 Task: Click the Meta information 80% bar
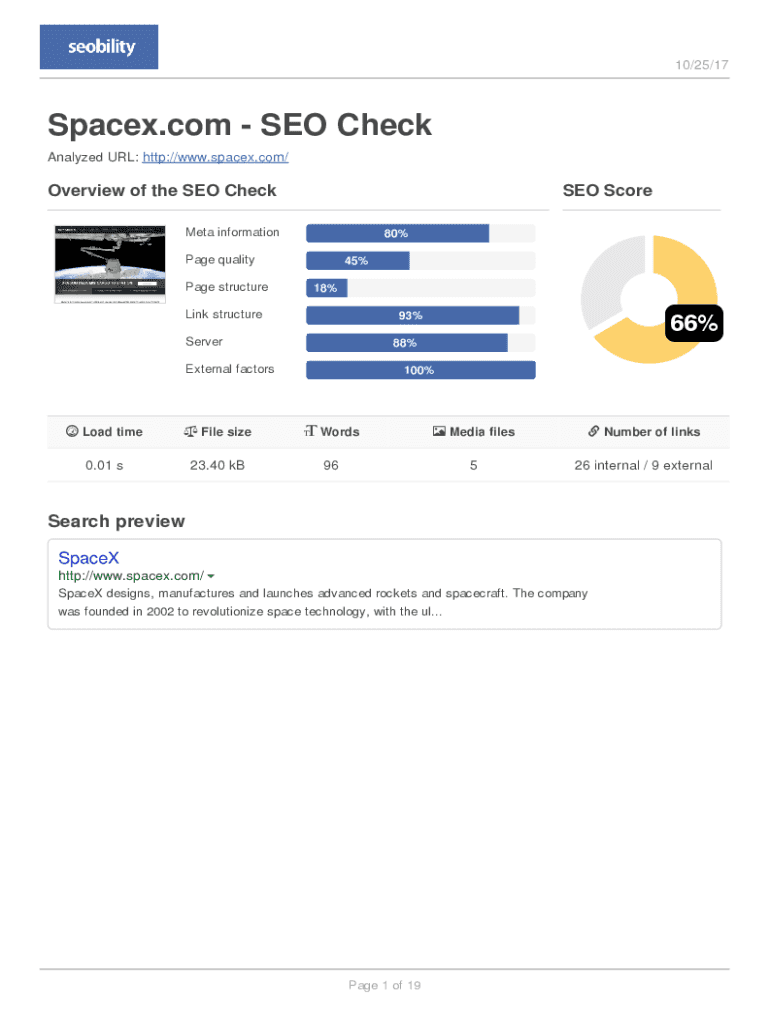click(x=397, y=233)
